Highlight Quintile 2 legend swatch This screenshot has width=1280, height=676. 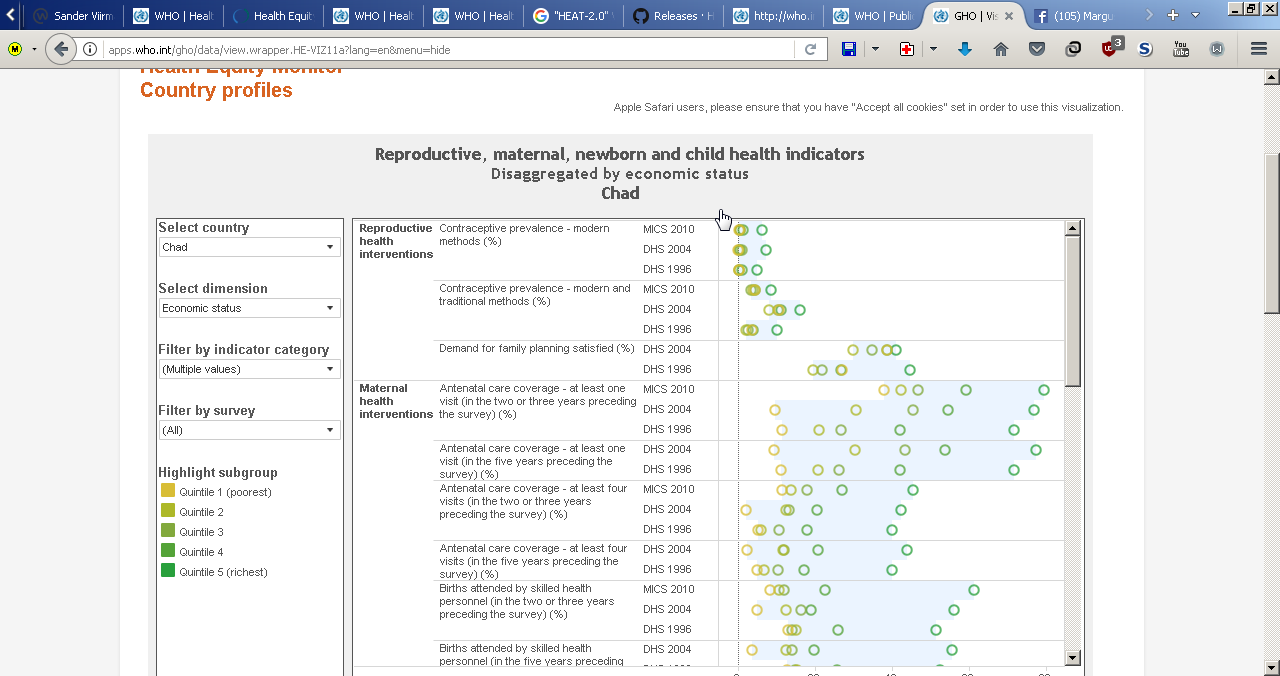coord(168,511)
